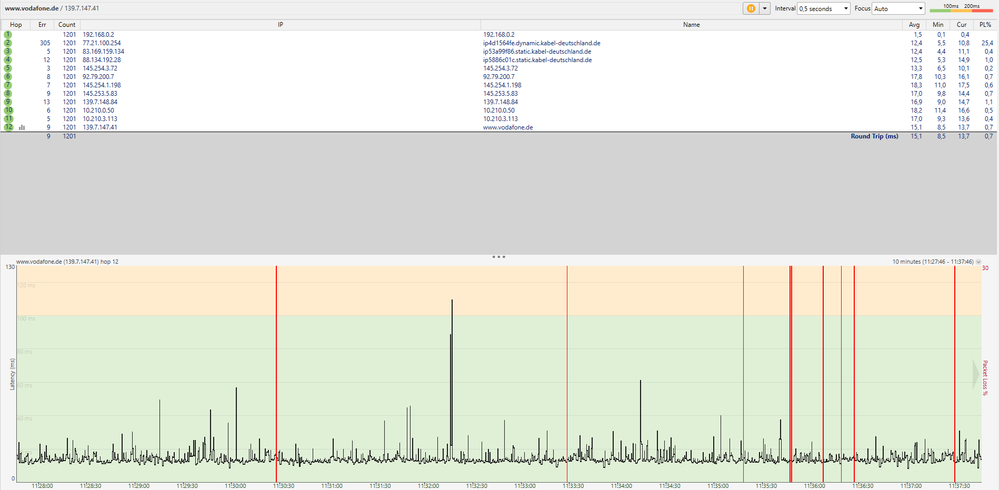Click the latency color scale legend

tap(961, 8)
